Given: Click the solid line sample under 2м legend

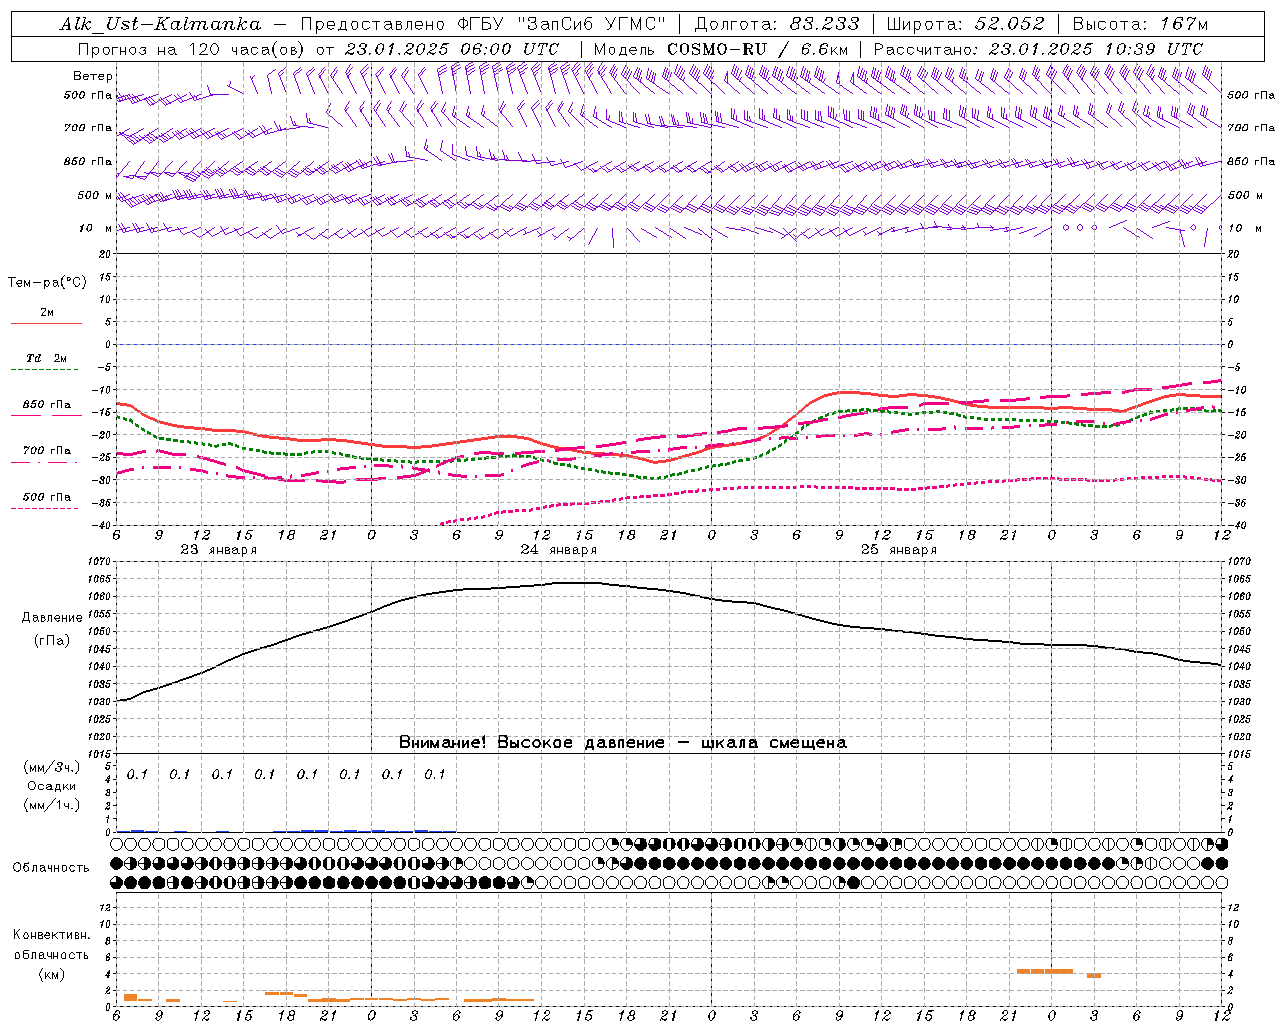Looking at the screenshot, I should [46, 324].
